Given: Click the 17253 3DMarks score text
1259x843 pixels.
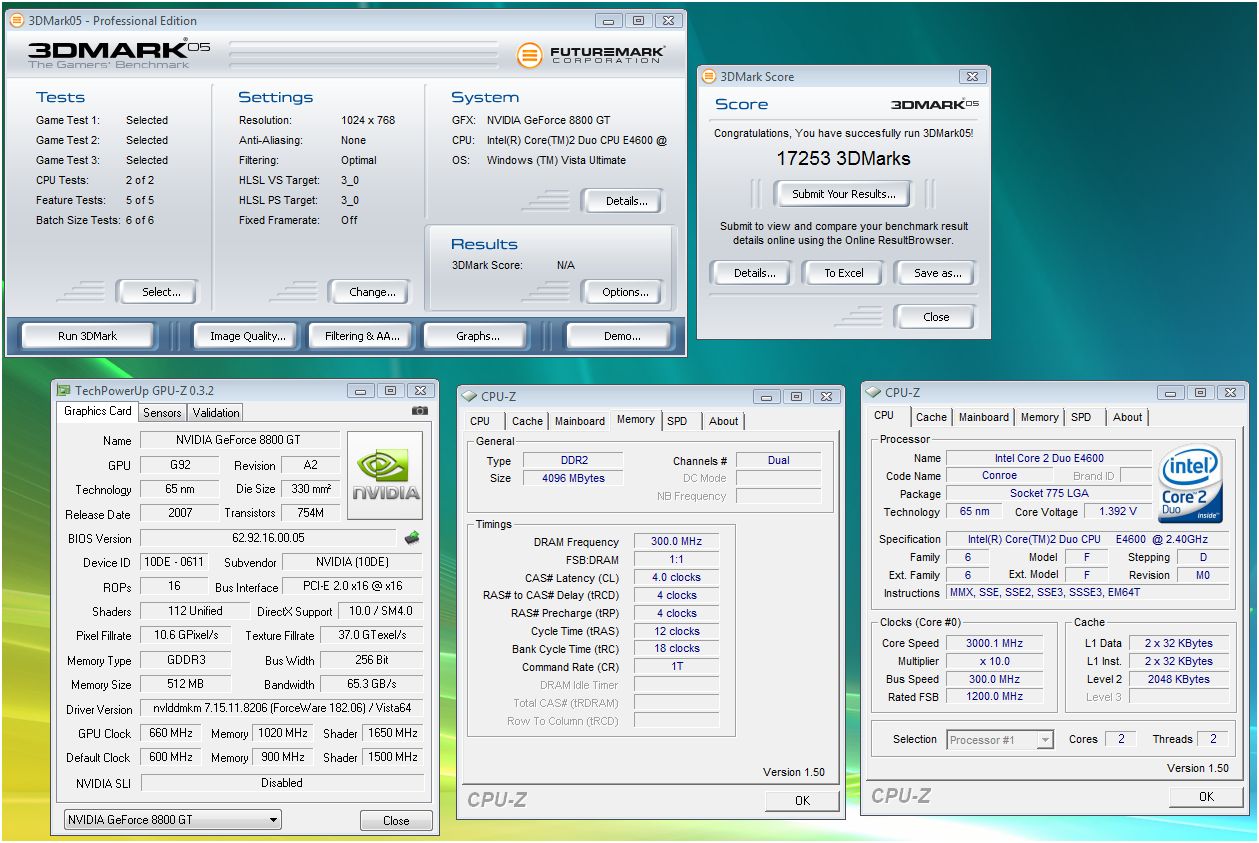Looking at the screenshot, I should (843, 158).
